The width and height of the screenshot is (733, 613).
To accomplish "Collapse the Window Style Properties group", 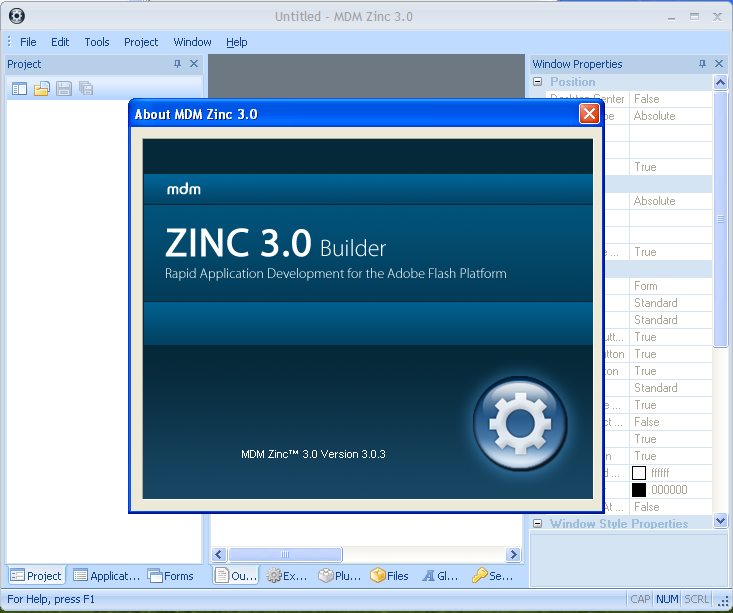I will (538, 523).
